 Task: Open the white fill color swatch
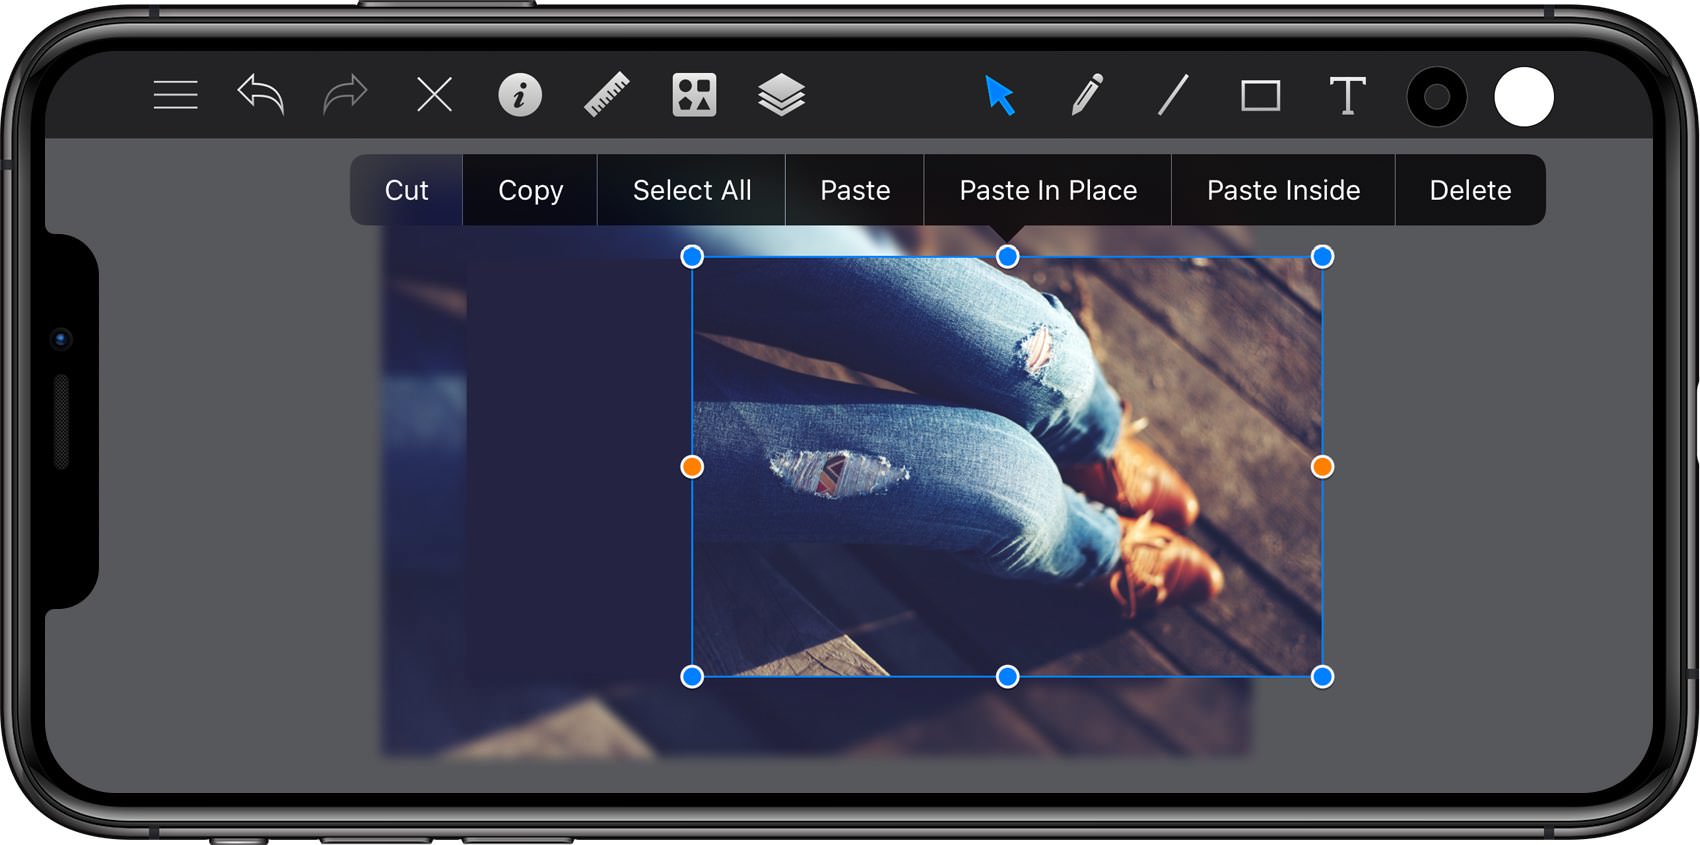(1524, 97)
